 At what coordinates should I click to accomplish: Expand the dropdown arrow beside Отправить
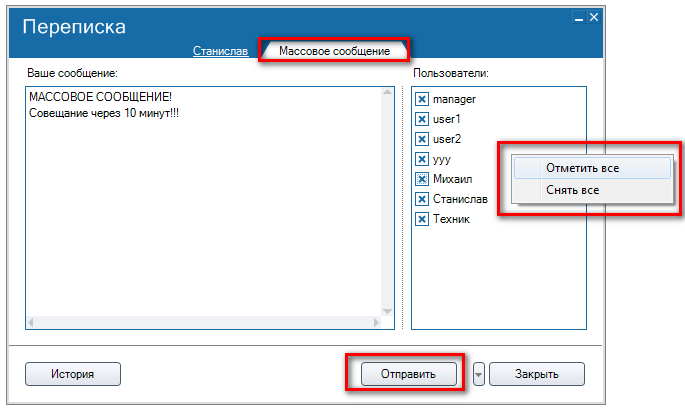coord(478,374)
